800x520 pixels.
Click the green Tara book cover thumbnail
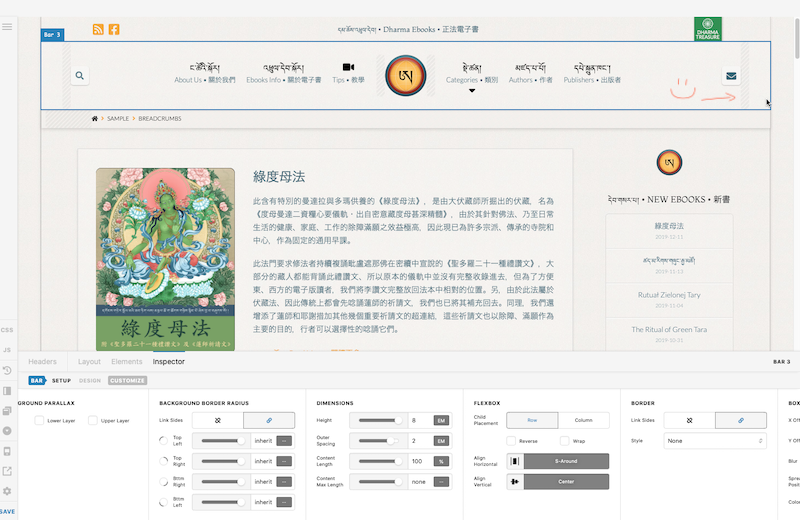tap(165, 259)
